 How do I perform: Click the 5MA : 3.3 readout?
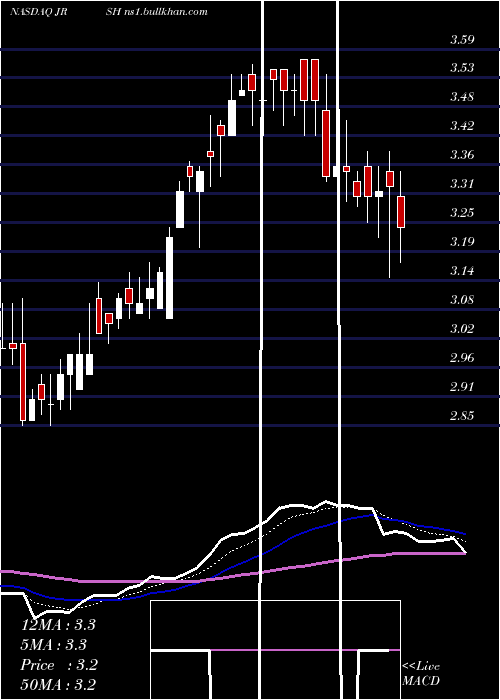[54, 645]
